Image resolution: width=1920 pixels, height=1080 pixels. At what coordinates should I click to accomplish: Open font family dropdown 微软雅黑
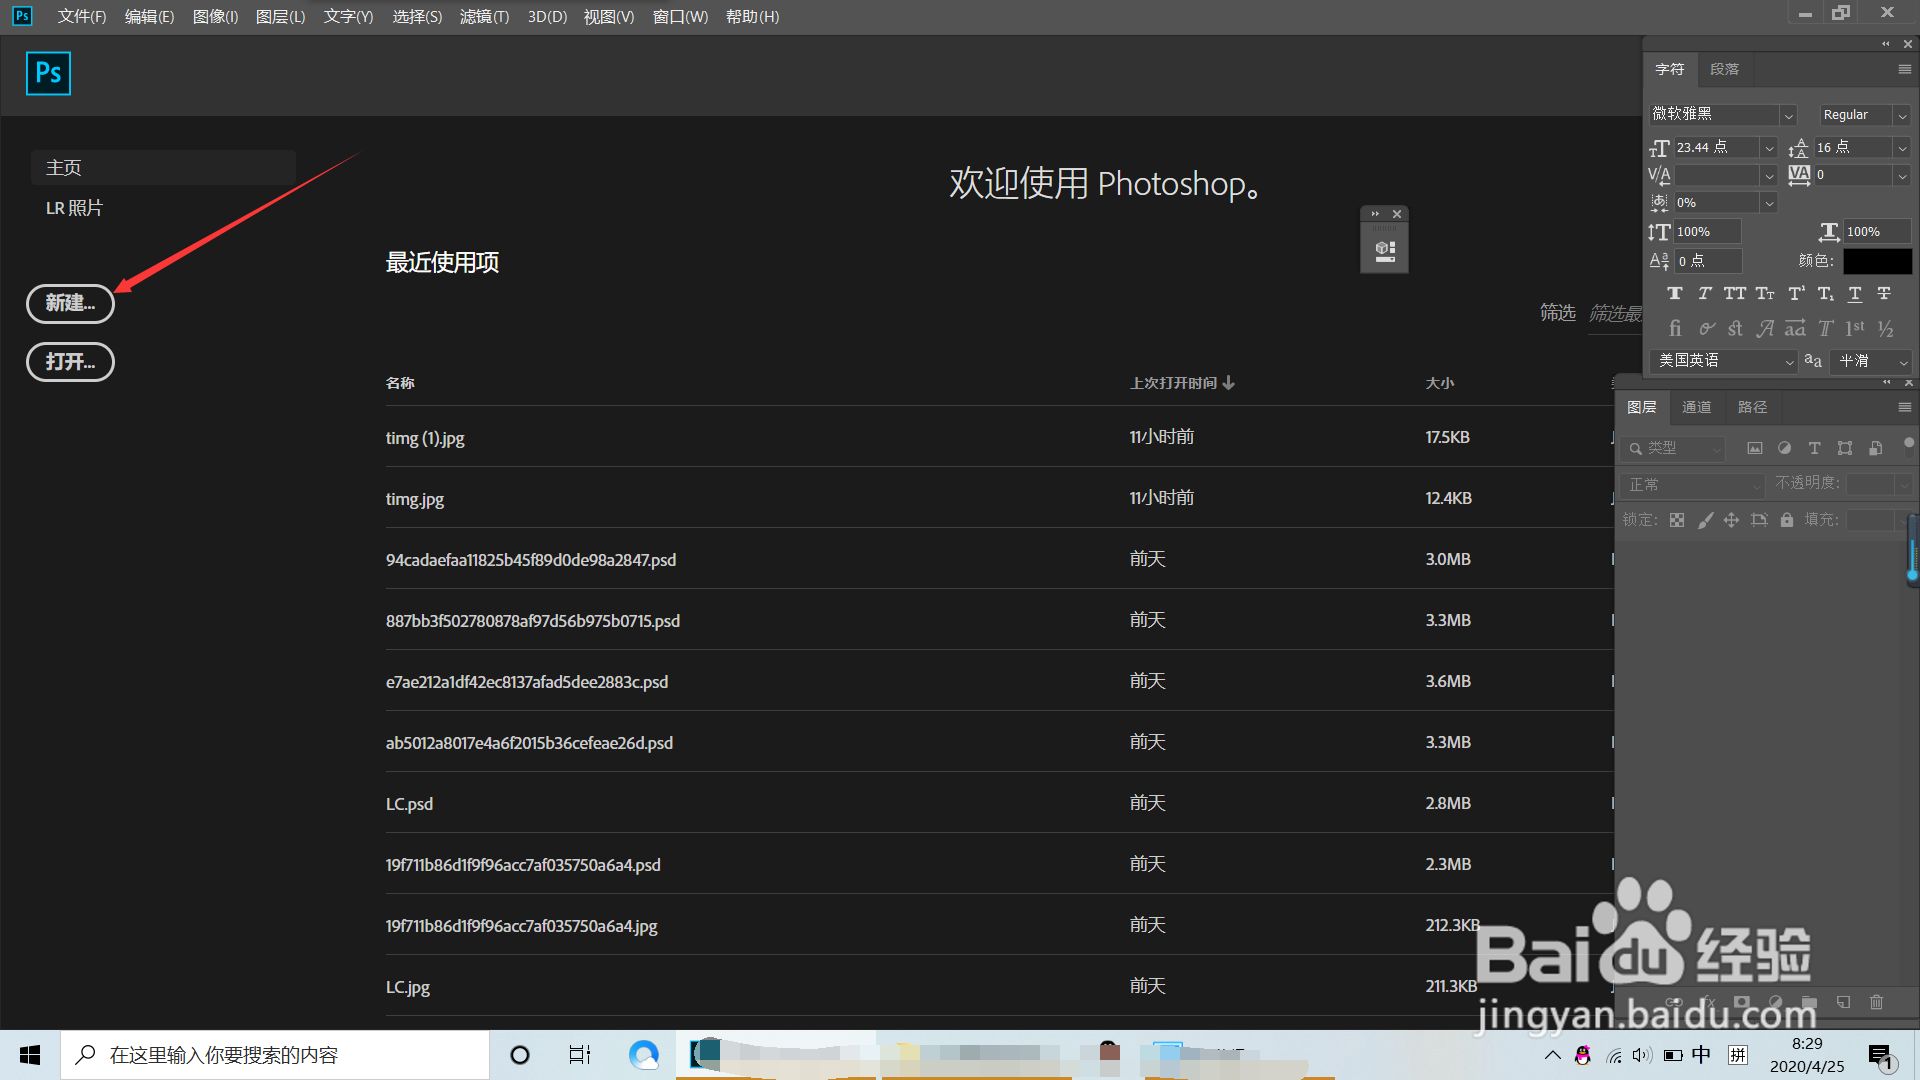1789,115
